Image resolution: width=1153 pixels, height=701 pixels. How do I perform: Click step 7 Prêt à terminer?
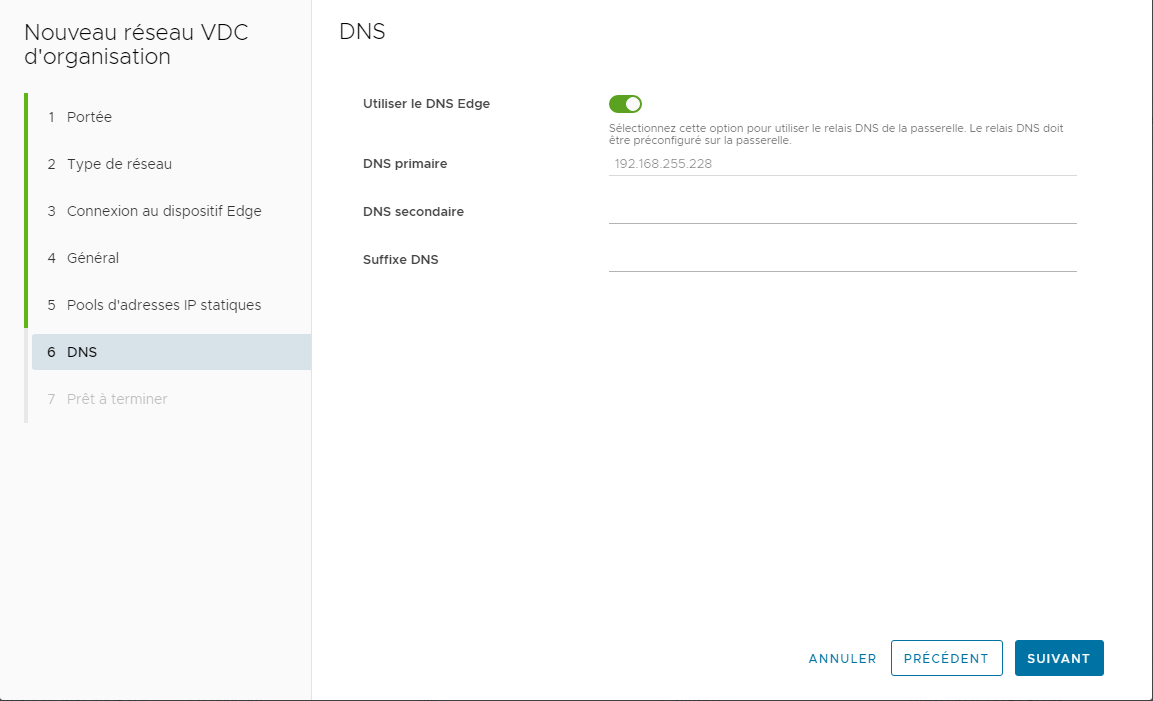coord(171,399)
